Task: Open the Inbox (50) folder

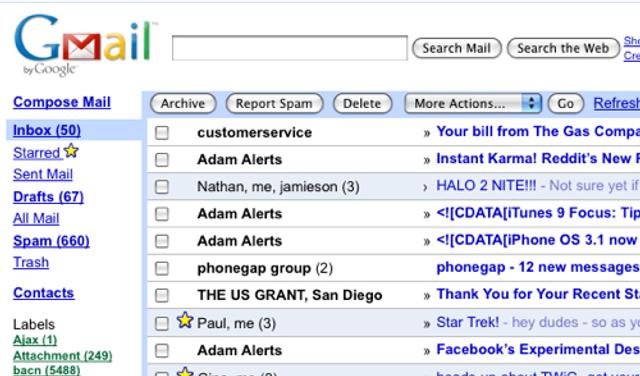Action: (47, 130)
